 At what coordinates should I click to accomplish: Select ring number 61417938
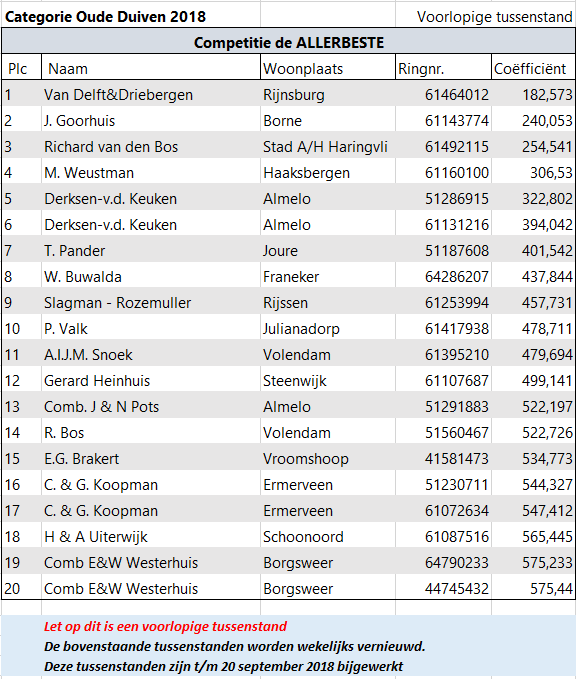pos(443,327)
